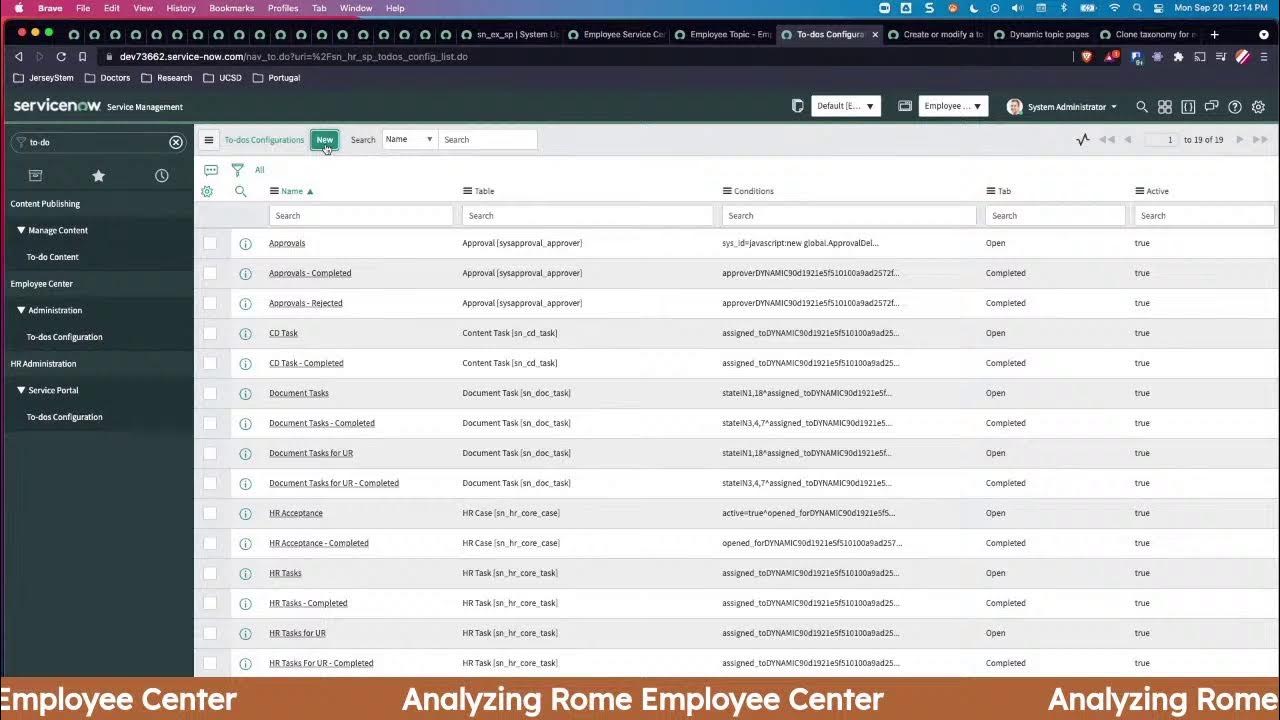The width and height of the screenshot is (1280, 720).
Task: Show navigator favorites star tab
Action: (98, 176)
